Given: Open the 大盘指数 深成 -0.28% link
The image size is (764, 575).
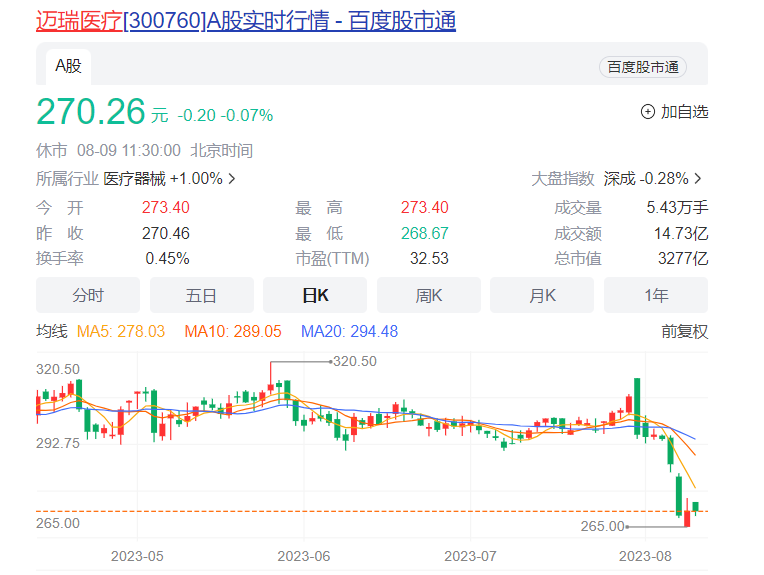Looking at the screenshot, I should pyautogui.click(x=616, y=179).
